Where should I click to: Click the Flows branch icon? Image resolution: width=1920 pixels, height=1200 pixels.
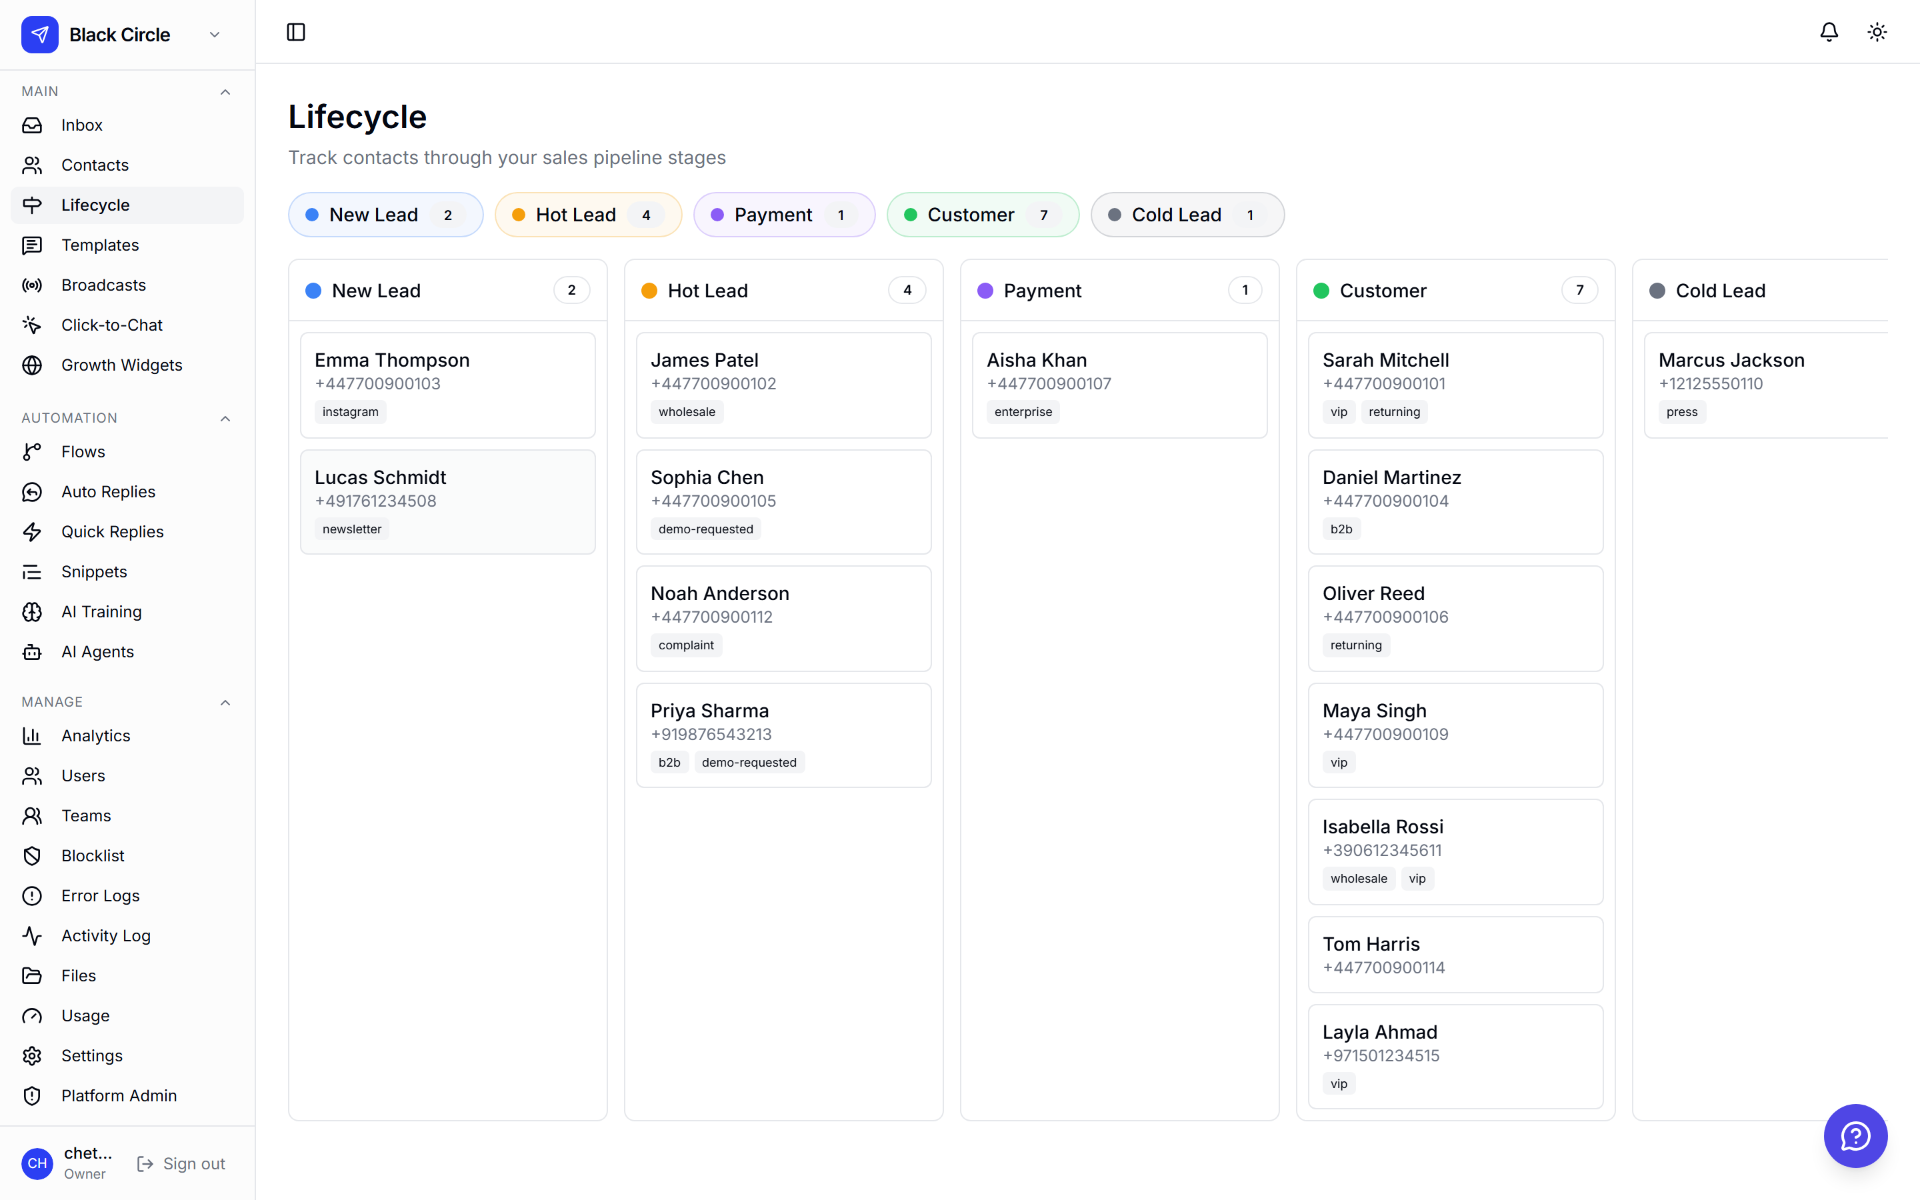click(x=32, y=452)
